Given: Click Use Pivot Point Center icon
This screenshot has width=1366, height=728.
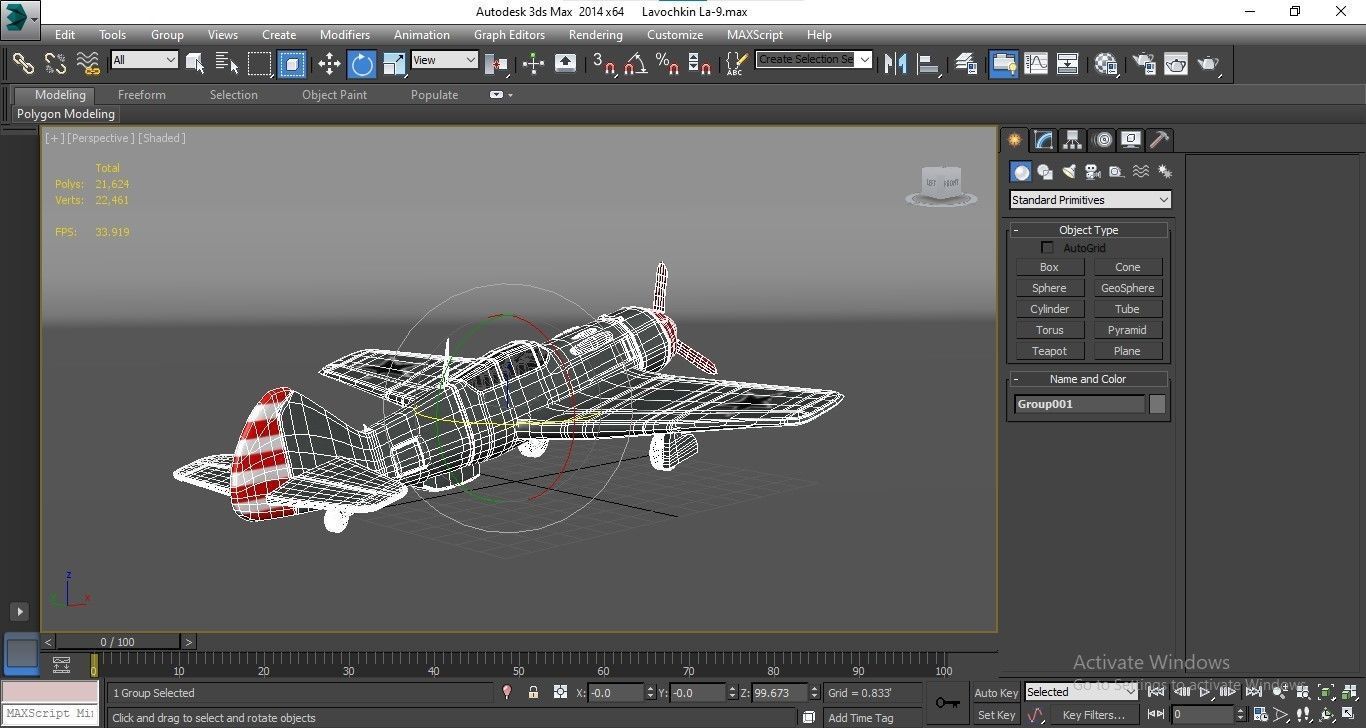Looking at the screenshot, I should 496,64.
